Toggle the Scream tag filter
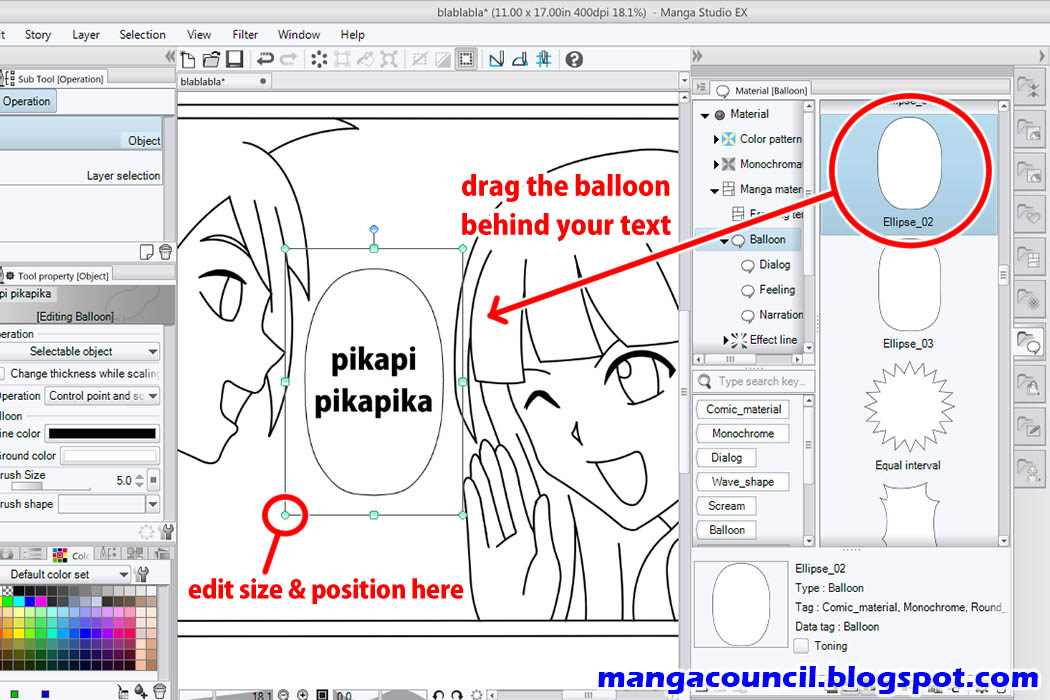The width and height of the screenshot is (1050, 700). click(727, 506)
